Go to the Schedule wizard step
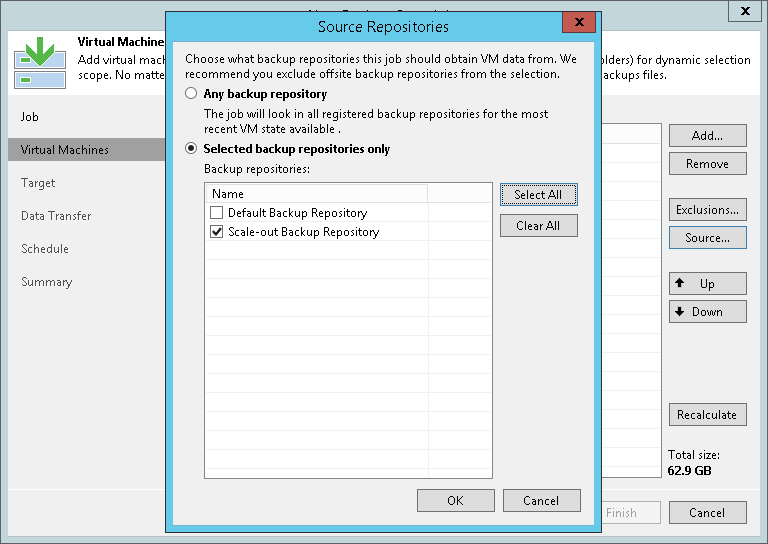Image resolution: width=768 pixels, height=544 pixels. point(45,249)
